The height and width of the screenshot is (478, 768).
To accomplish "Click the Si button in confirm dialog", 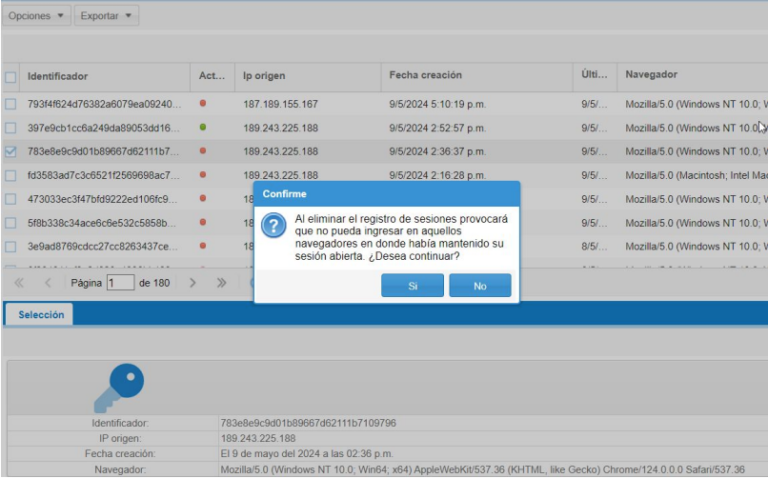I will point(412,286).
